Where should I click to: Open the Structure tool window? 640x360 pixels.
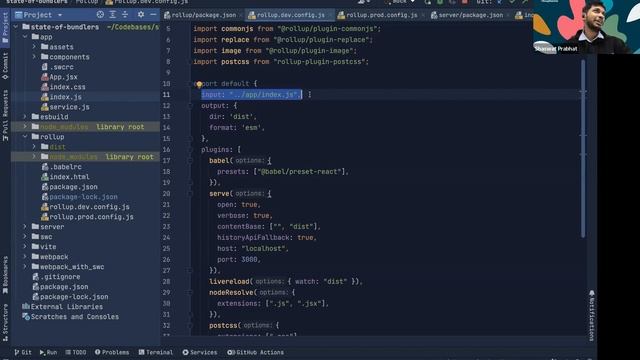pyautogui.click(x=5, y=322)
